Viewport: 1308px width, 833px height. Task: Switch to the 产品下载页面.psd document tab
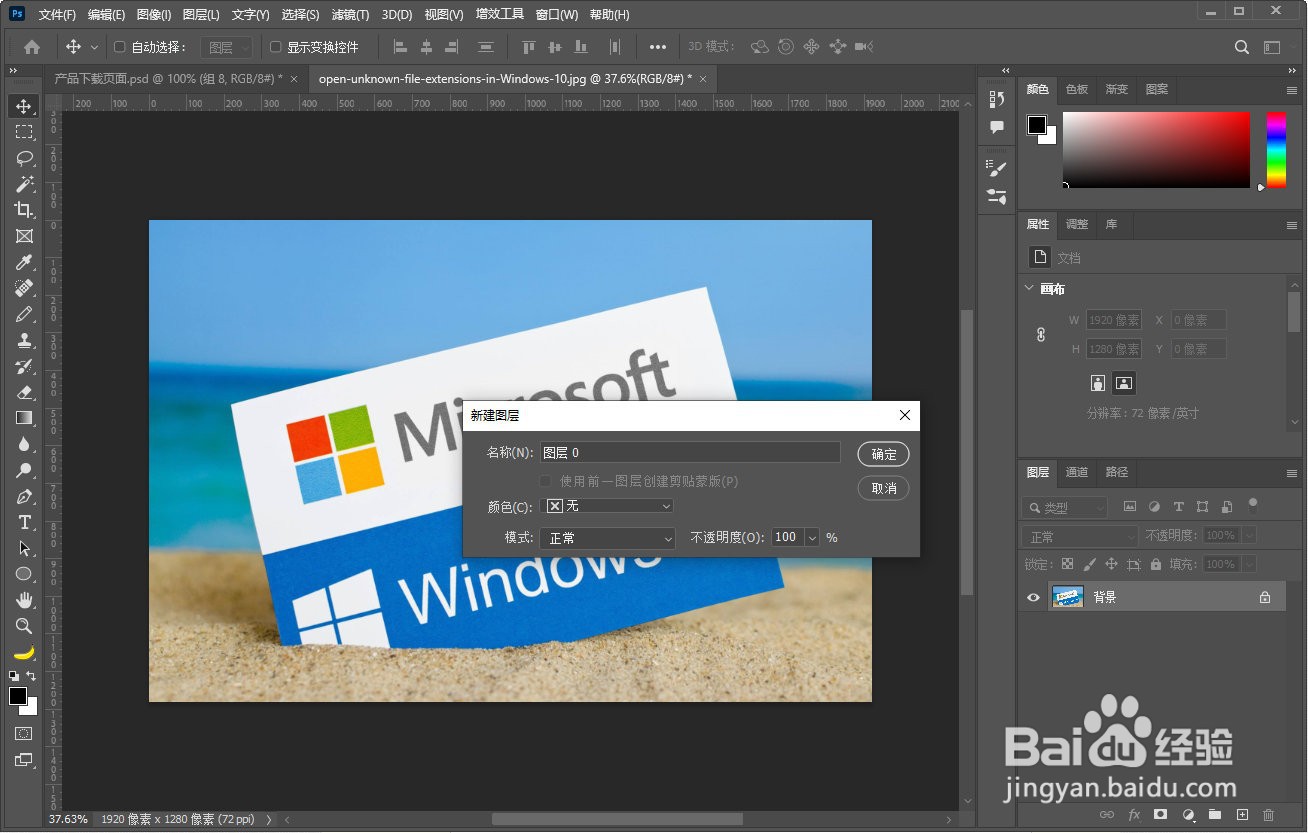coord(168,78)
